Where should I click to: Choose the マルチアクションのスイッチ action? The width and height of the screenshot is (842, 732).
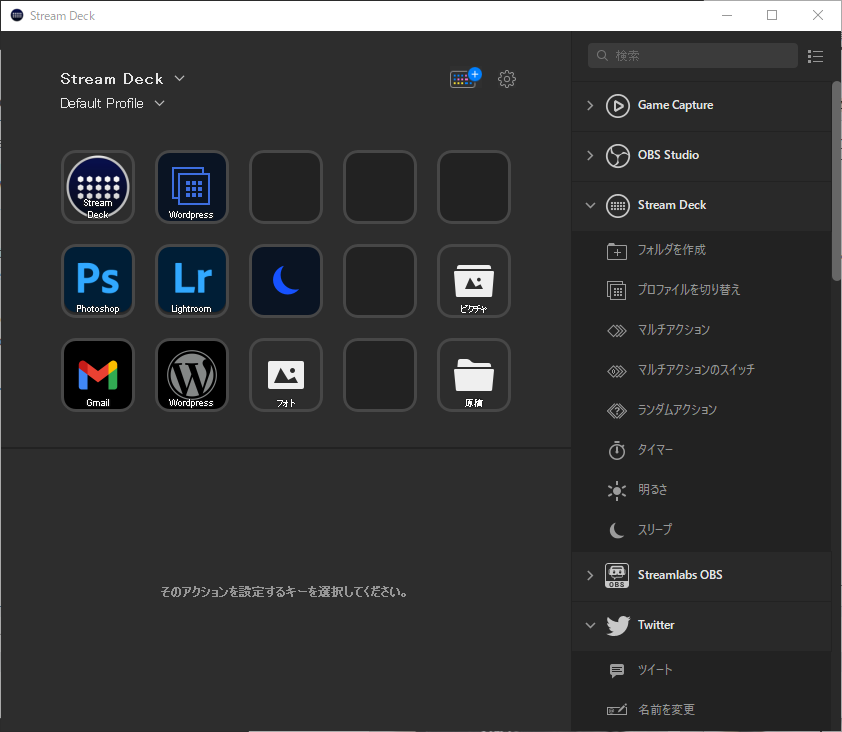point(701,370)
